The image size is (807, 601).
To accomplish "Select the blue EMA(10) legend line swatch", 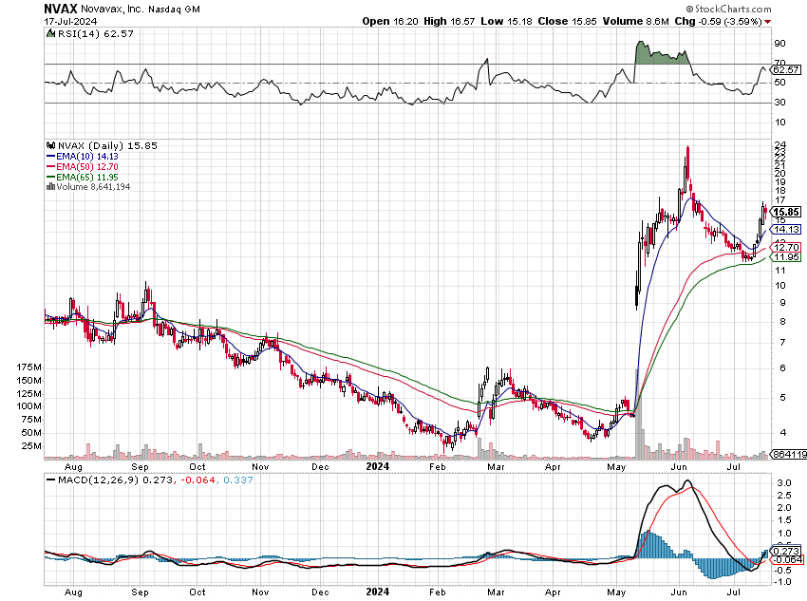I will pyautogui.click(x=50, y=156).
